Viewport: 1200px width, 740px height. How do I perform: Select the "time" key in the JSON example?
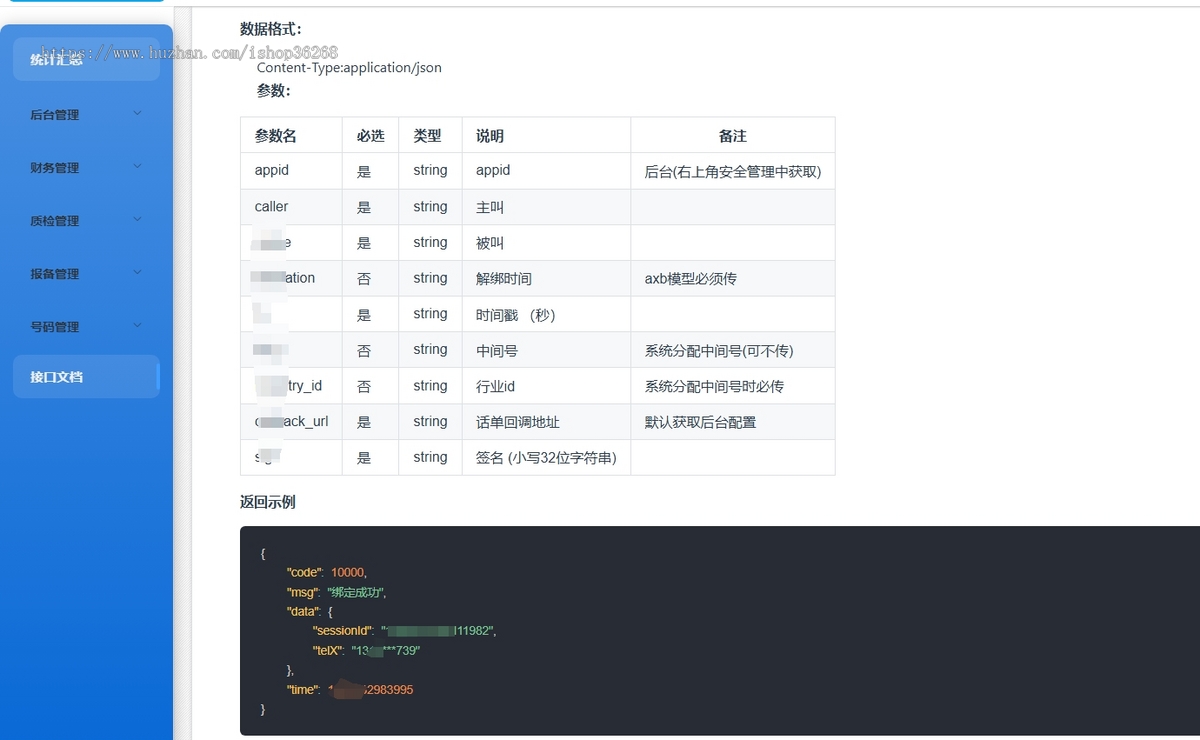pyautogui.click(x=304, y=690)
